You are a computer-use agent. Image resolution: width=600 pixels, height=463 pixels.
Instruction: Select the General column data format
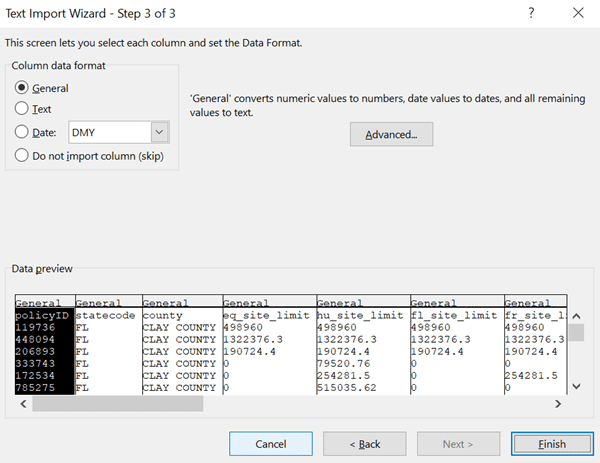tap(23, 88)
